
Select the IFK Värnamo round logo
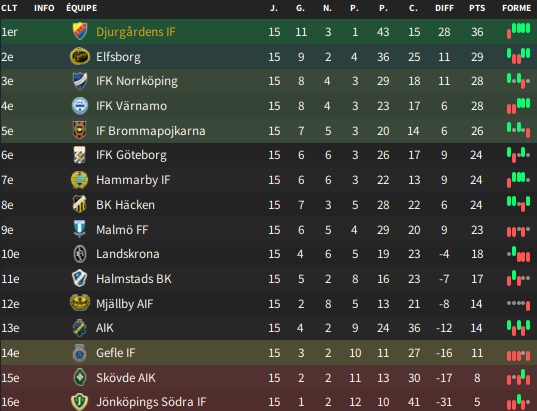pos(80,106)
